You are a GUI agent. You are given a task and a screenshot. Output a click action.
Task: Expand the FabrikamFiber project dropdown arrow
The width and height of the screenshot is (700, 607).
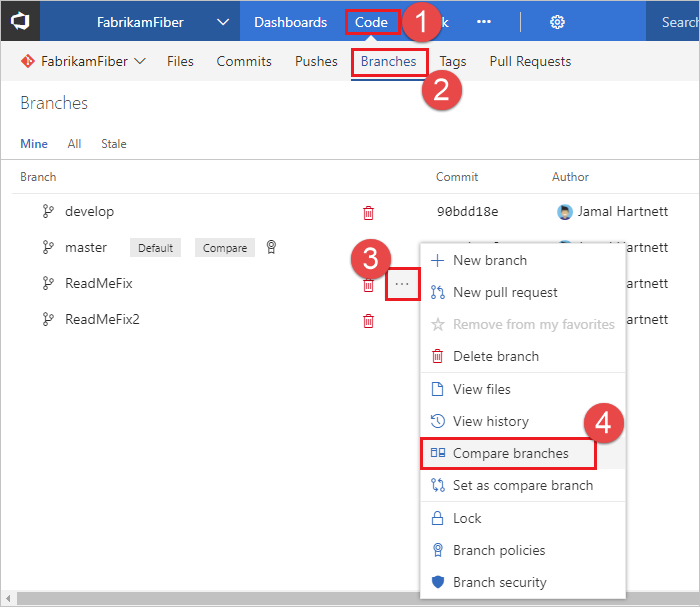(x=223, y=22)
